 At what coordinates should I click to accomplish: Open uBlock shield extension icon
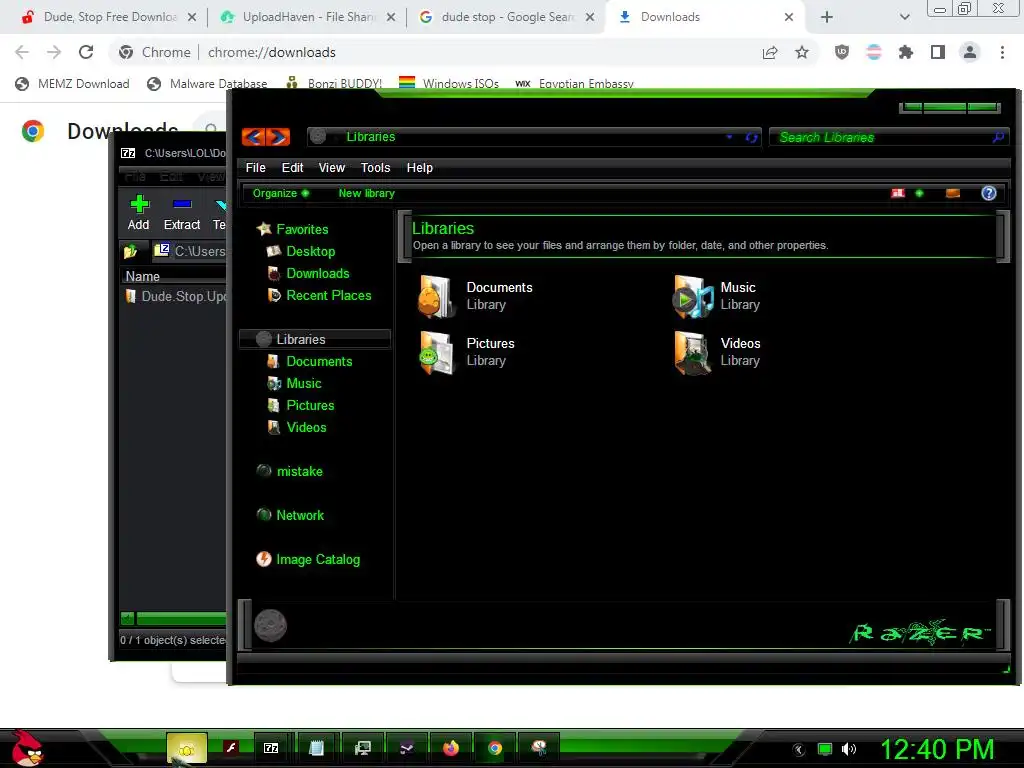point(842,52)
